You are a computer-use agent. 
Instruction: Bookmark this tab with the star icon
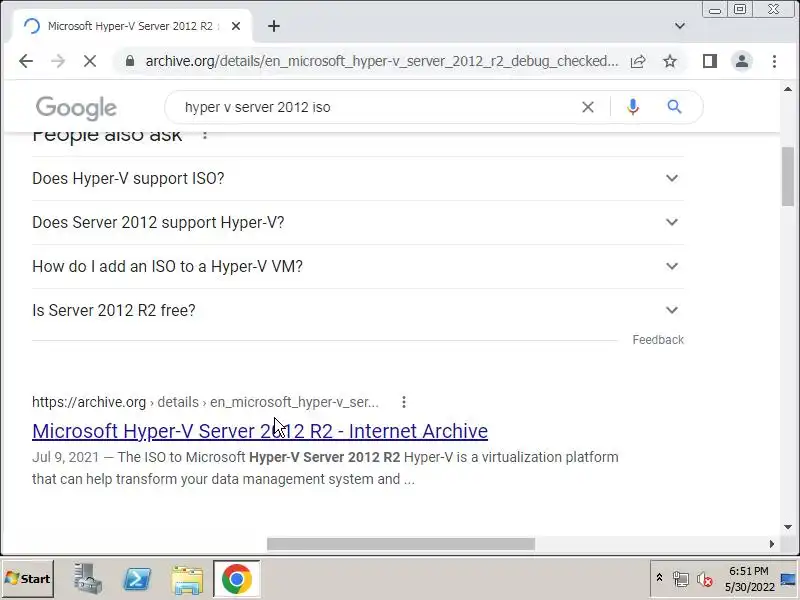click(x=670, y=61)
